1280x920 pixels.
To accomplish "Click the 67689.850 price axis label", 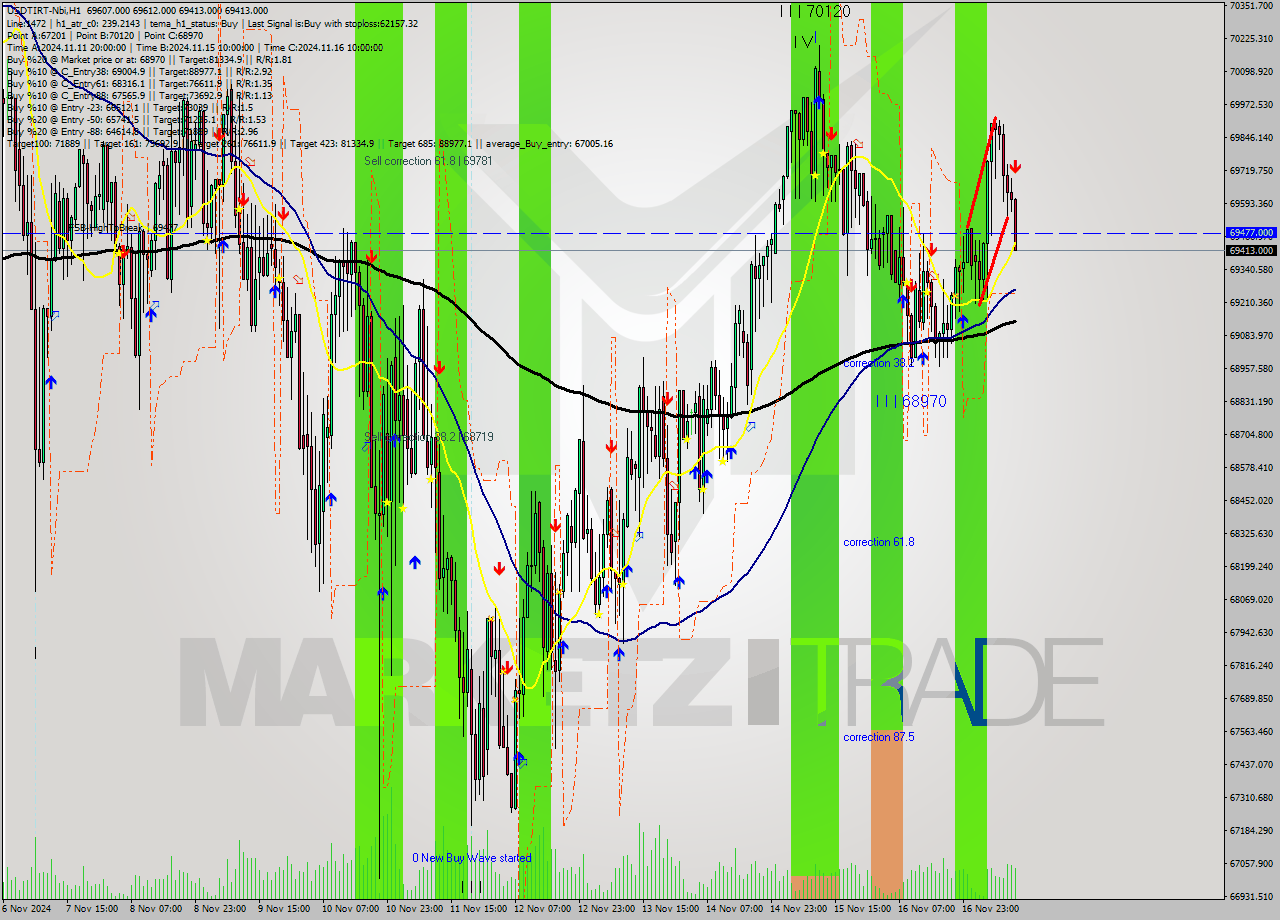I will pos(1251,698).
